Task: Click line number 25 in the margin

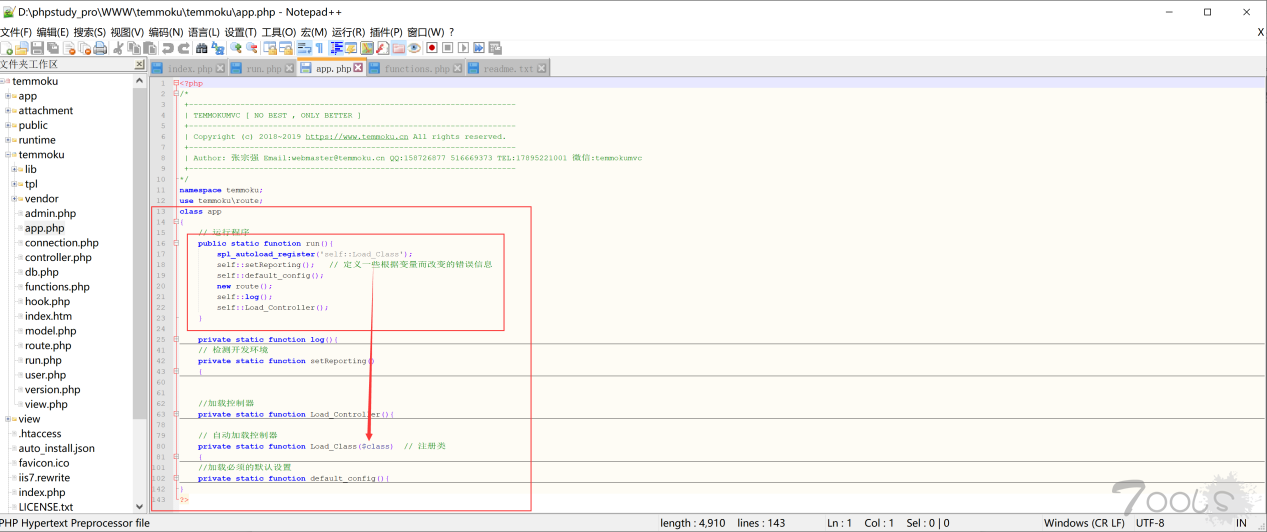Action: (160, 339)
